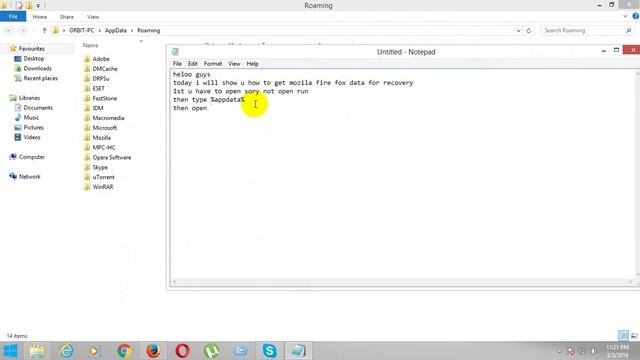Select Roaming in the address breadcrumb
The image size is (640, 360).
149,31
